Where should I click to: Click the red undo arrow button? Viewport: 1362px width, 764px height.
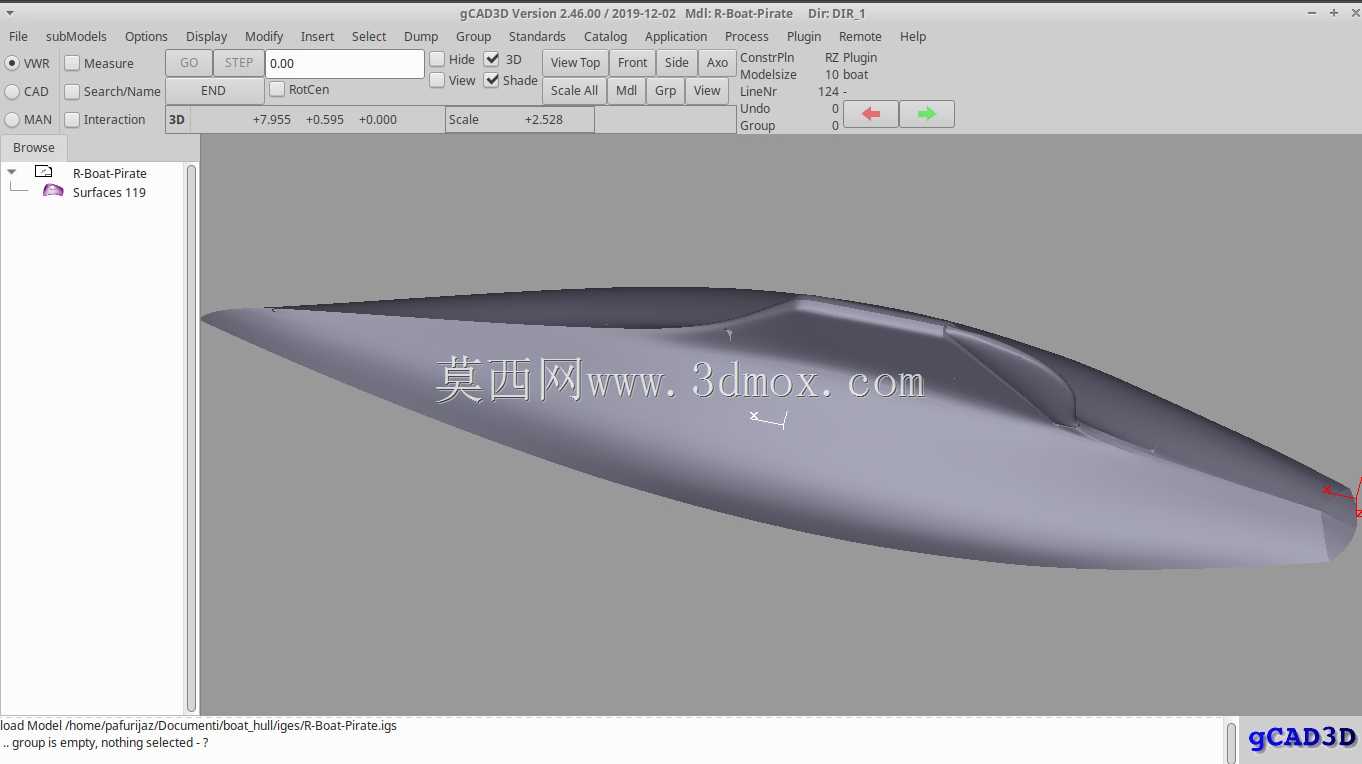(x=871, y=114)
